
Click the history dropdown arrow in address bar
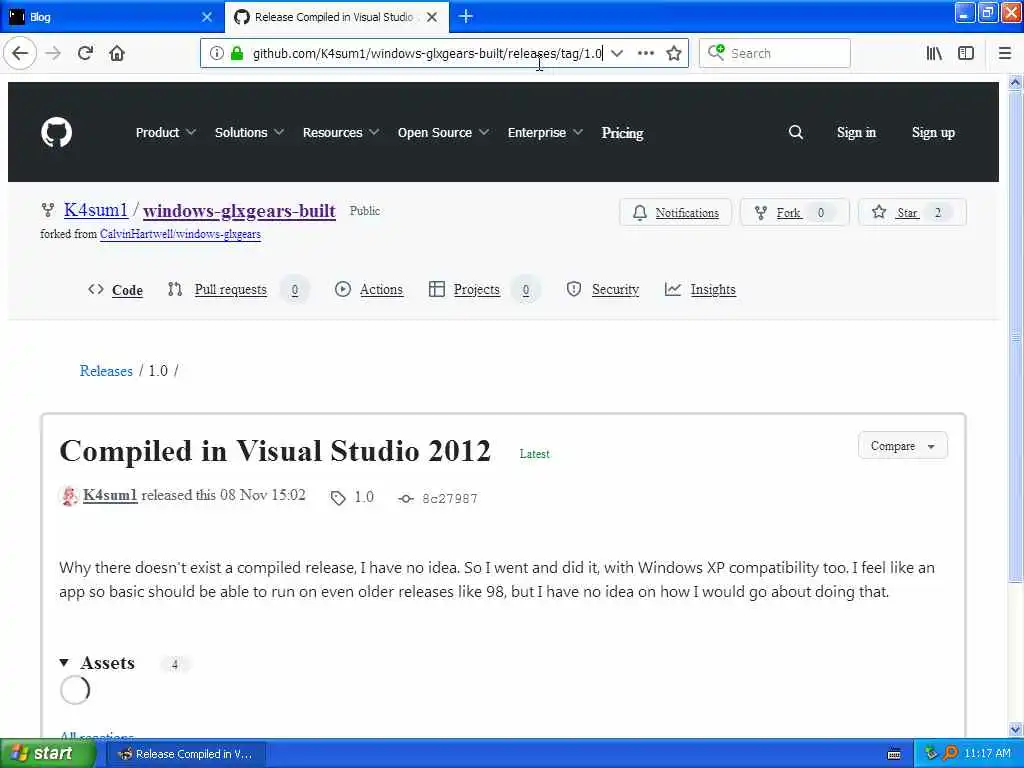click(x=617, y=53)
